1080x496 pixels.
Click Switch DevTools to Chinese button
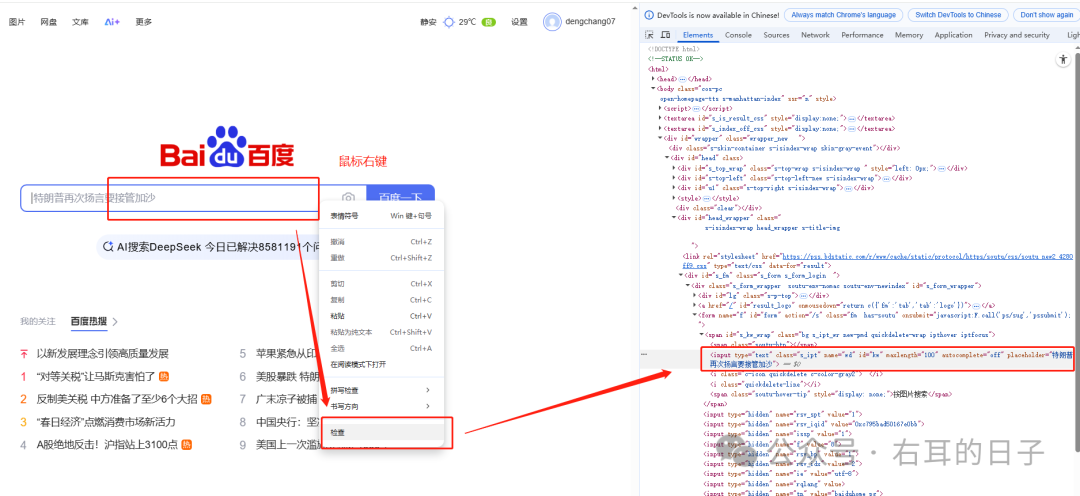[x=958, y=15]
